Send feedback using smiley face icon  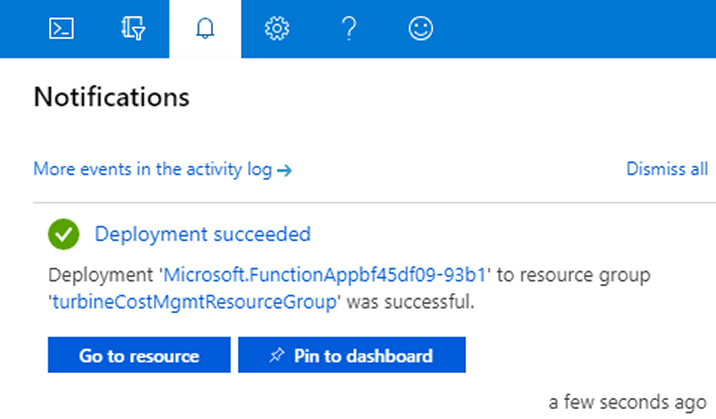point(421,28)
